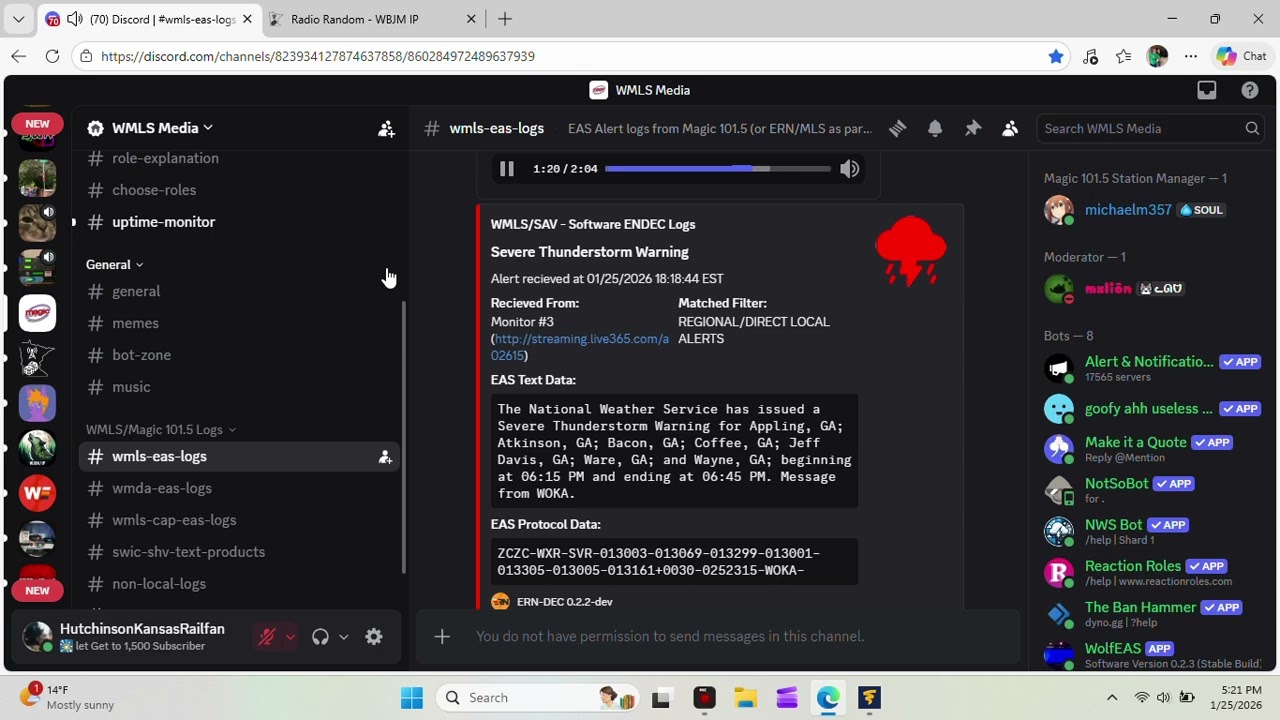Open the Discord help icon
This screenshot has height=720, width=1280.
pyautogui.click(x=1250, y=90)
